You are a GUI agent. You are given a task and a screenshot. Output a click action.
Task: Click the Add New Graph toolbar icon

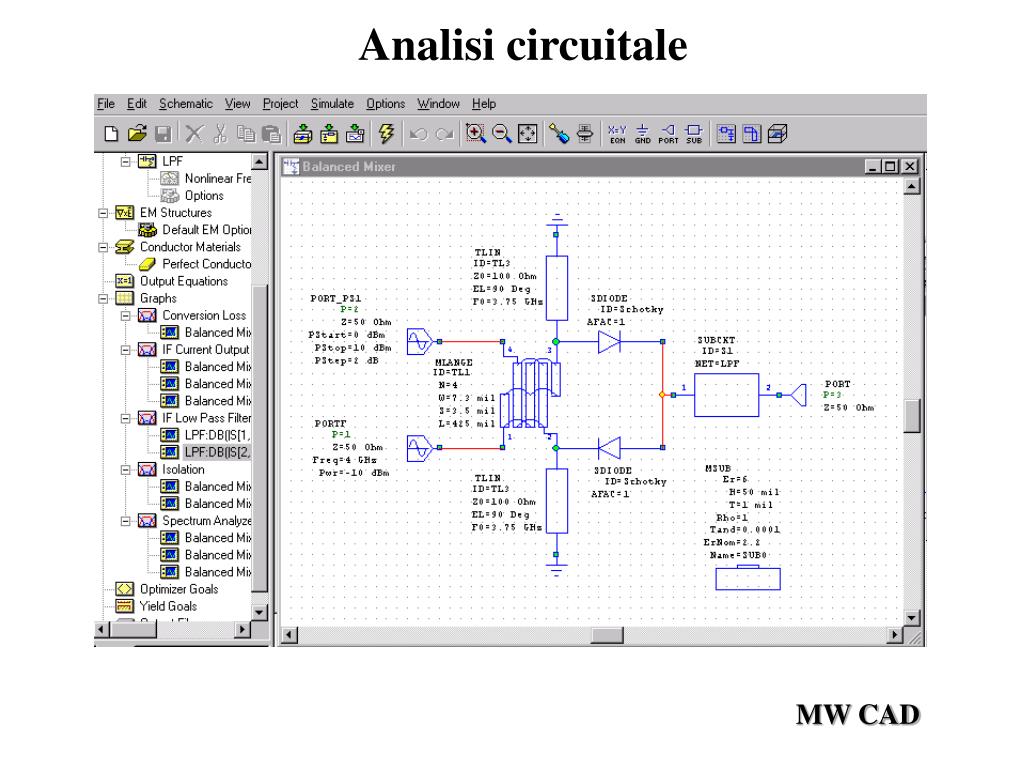[x=355, y=134]
